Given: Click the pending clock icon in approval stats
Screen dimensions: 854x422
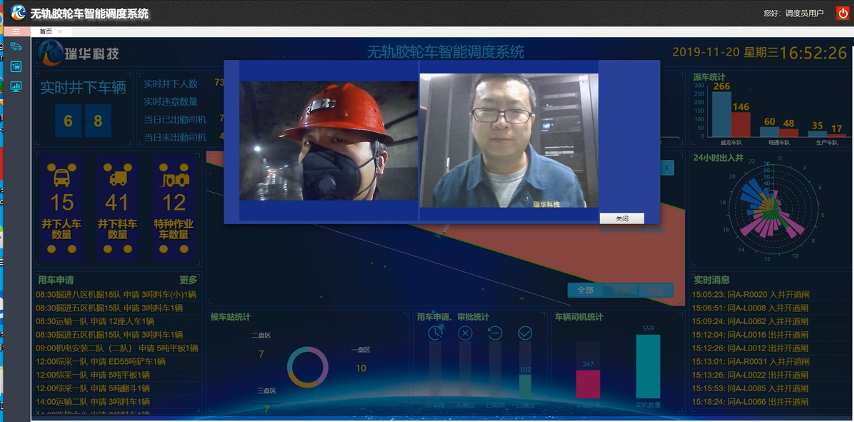Looking at the screenshot, I should coord(436,333).
